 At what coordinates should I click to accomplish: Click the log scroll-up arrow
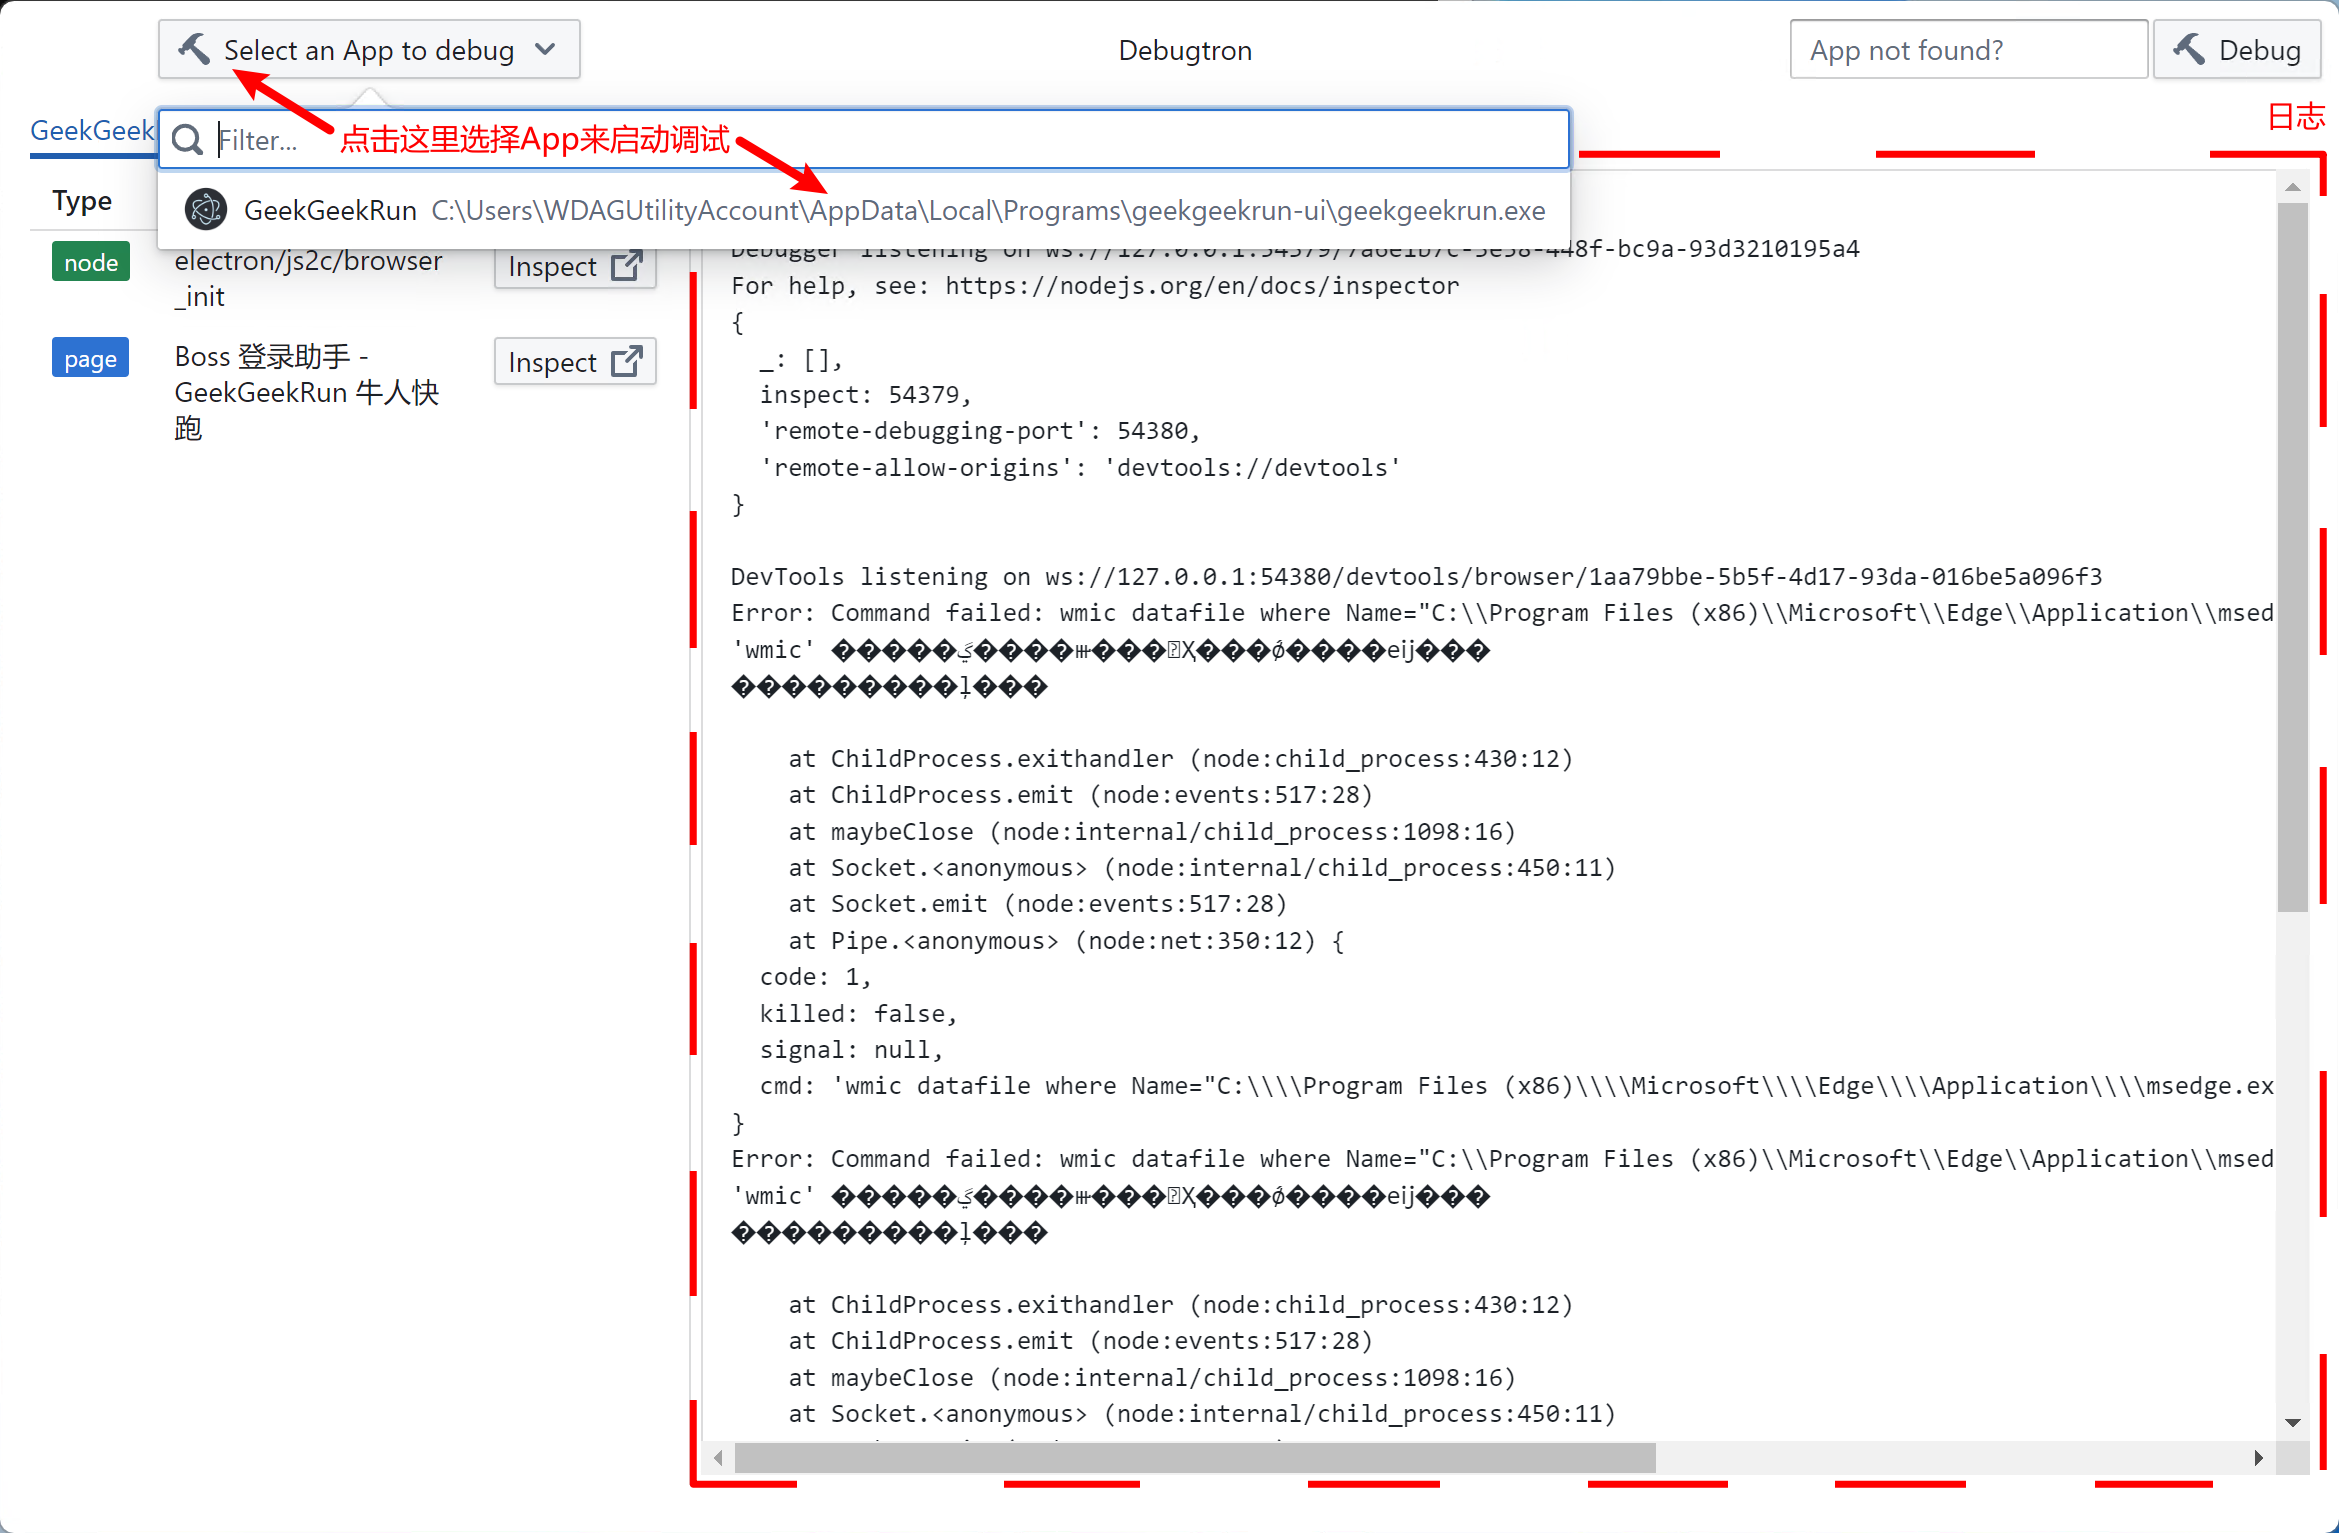pyautogui.click(x=2293, y=188)
